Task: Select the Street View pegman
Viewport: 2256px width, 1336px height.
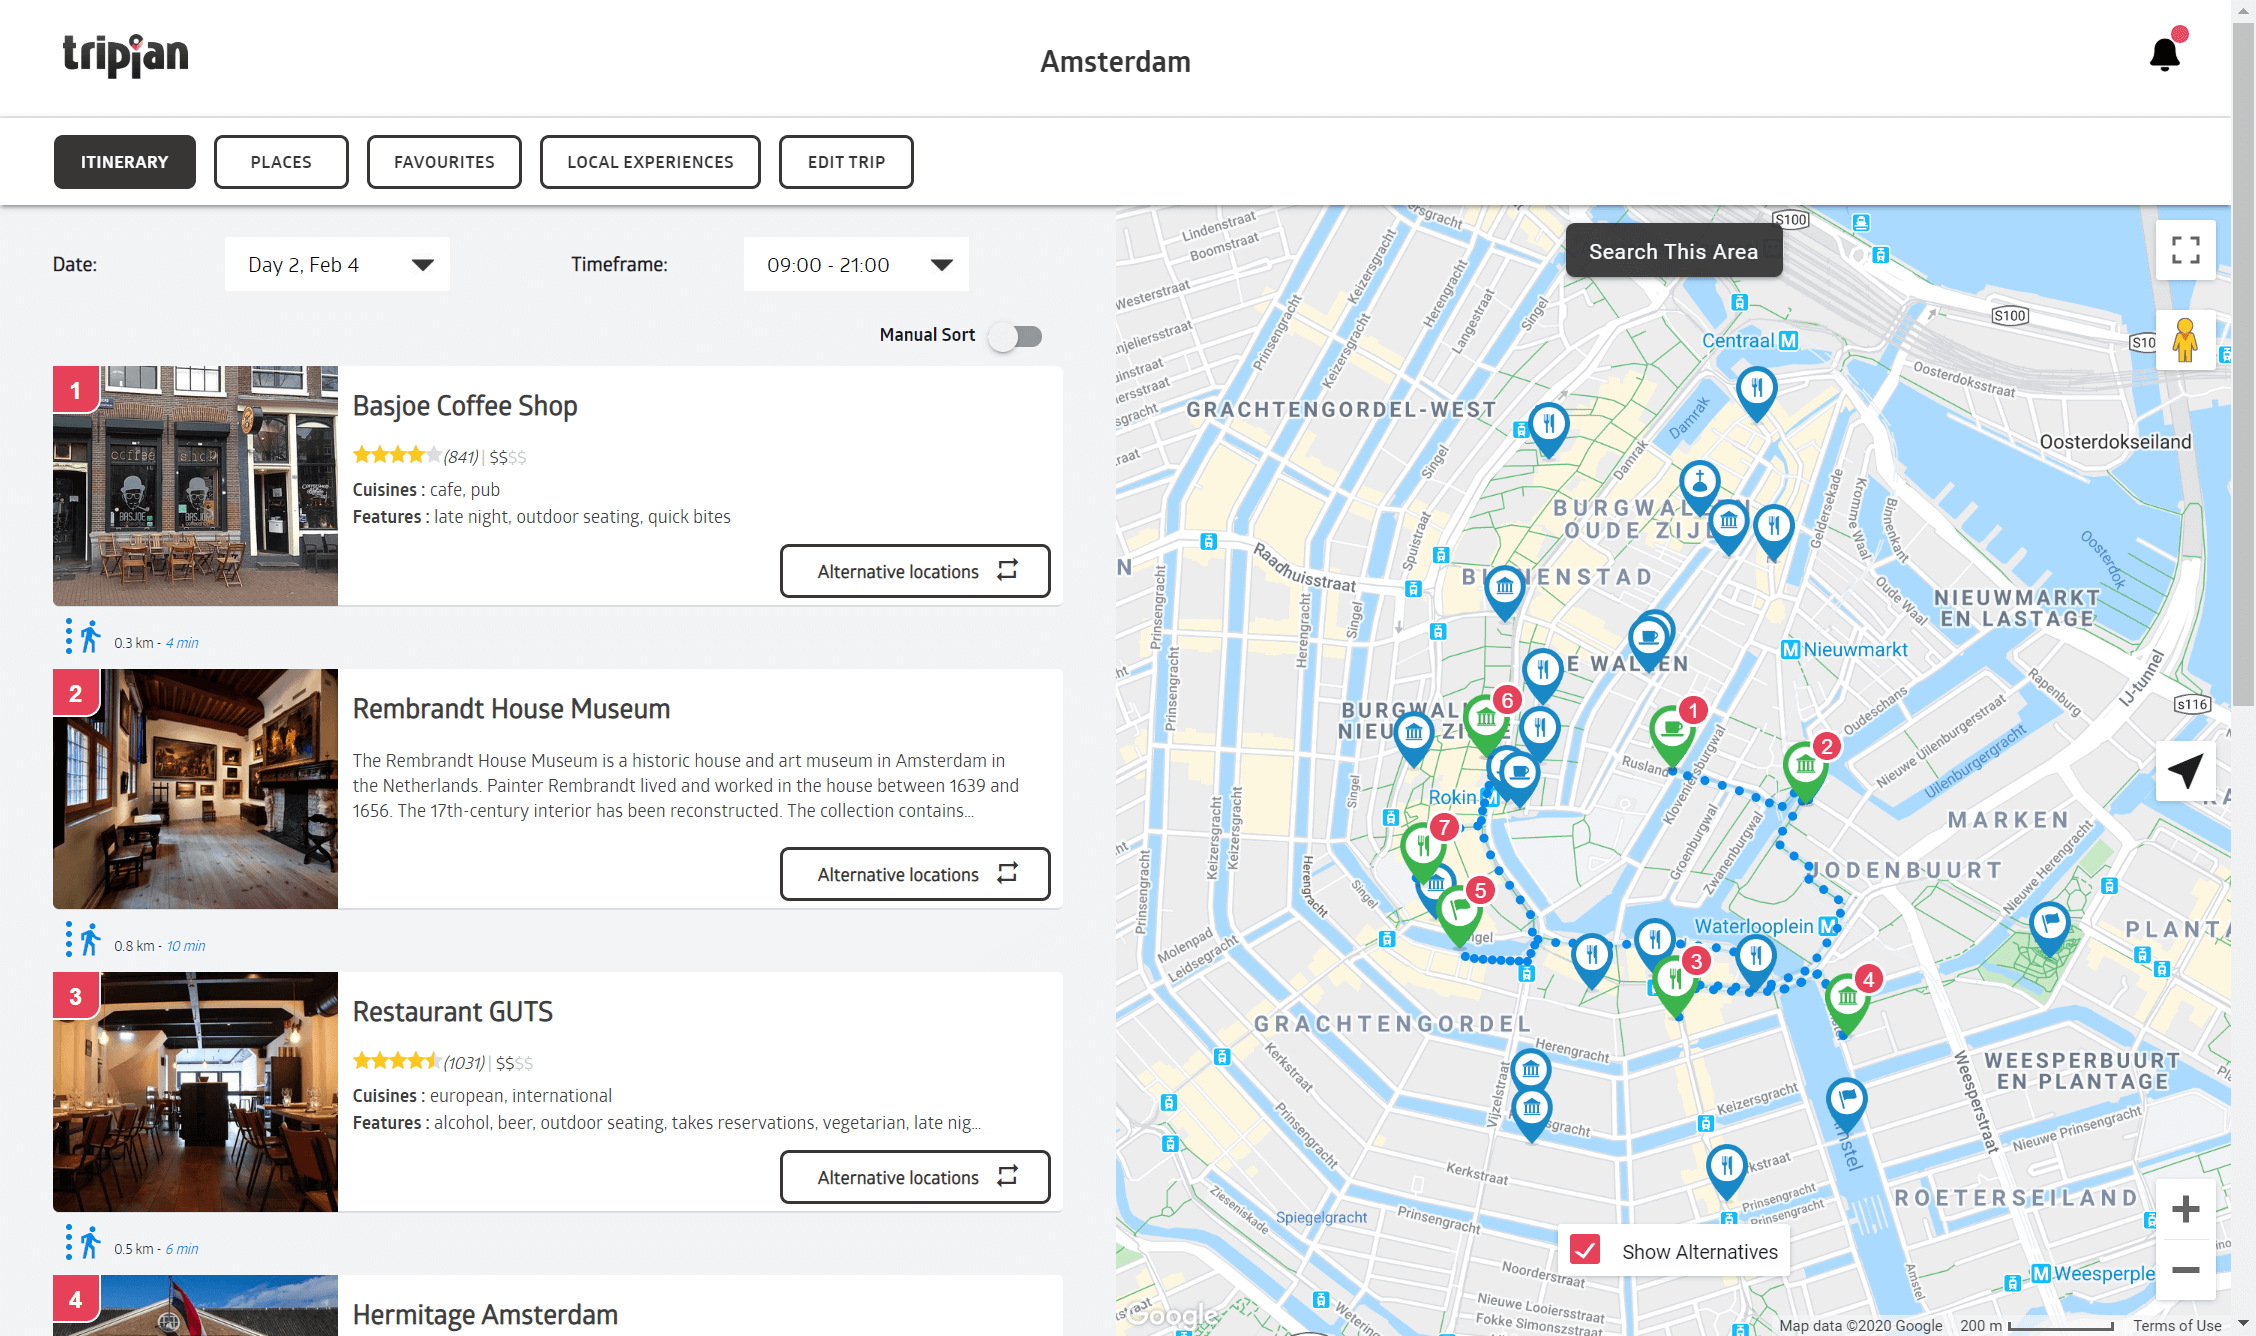Action: pos(2185,340)
